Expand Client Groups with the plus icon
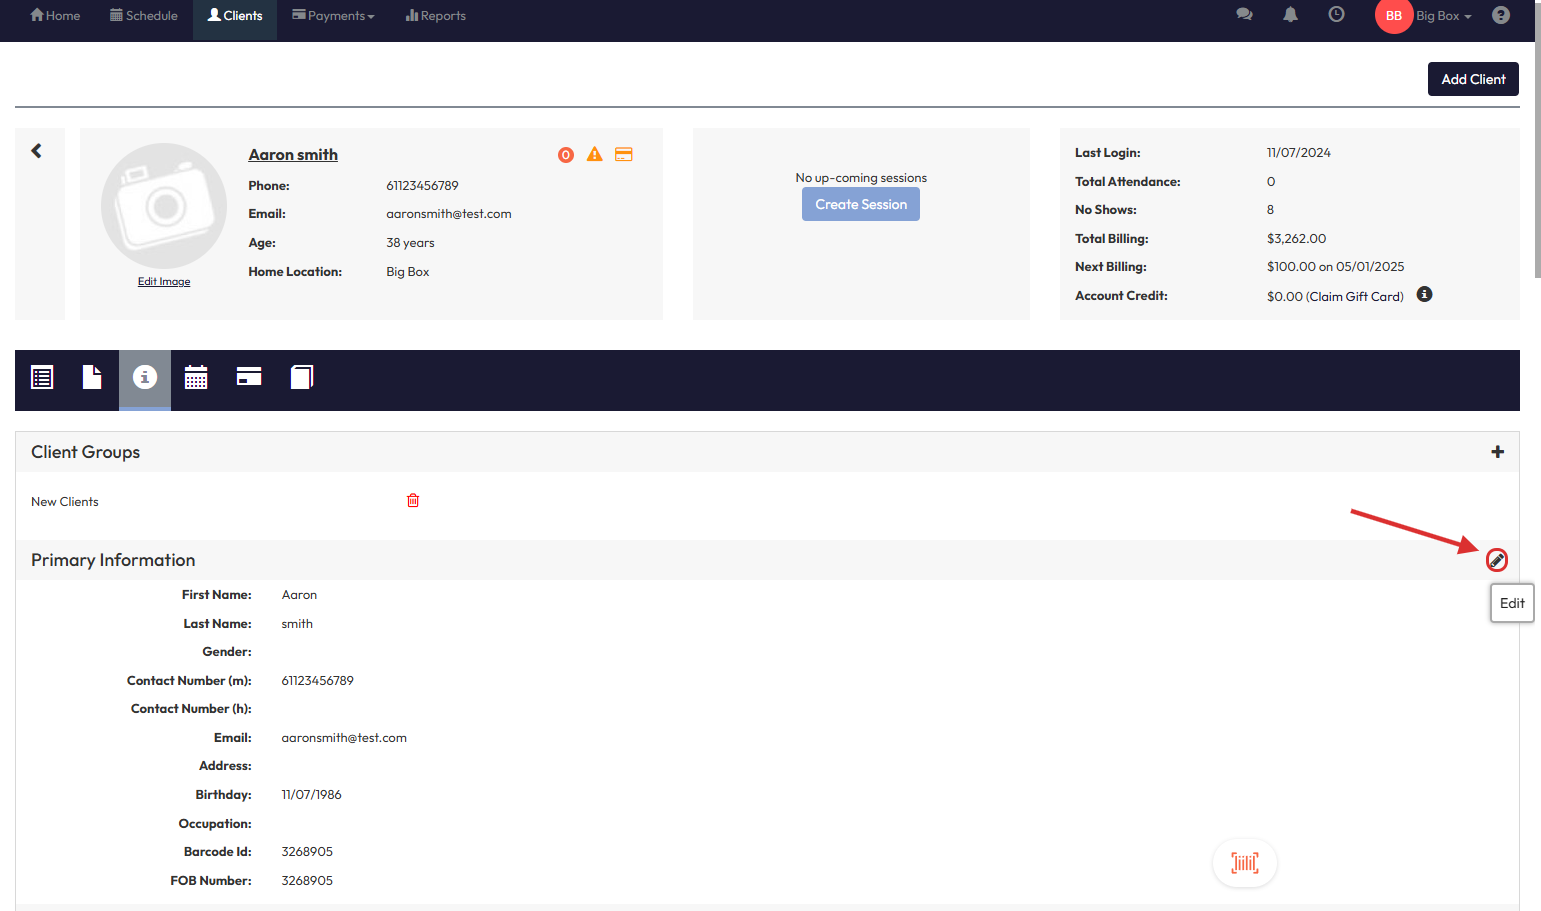The width and height of the screenshot is (1541, 911). (1497, 452)
